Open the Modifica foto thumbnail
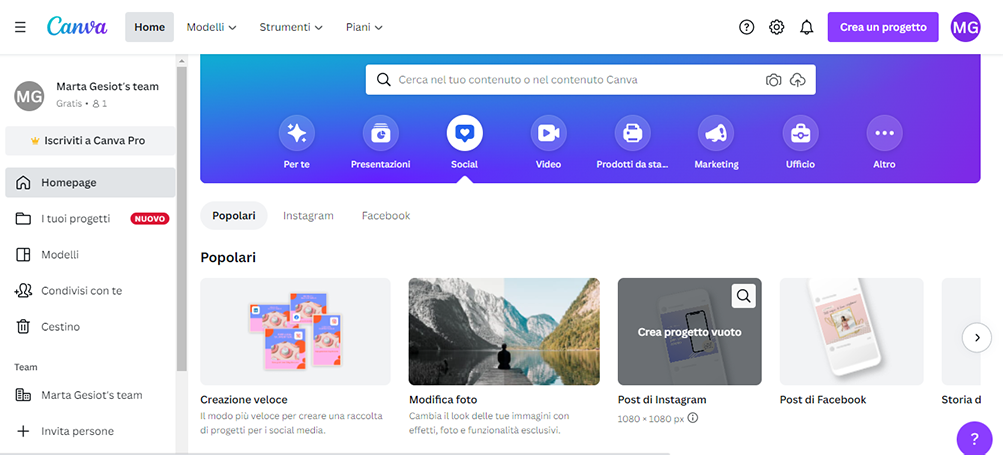 tap(504, 331)
